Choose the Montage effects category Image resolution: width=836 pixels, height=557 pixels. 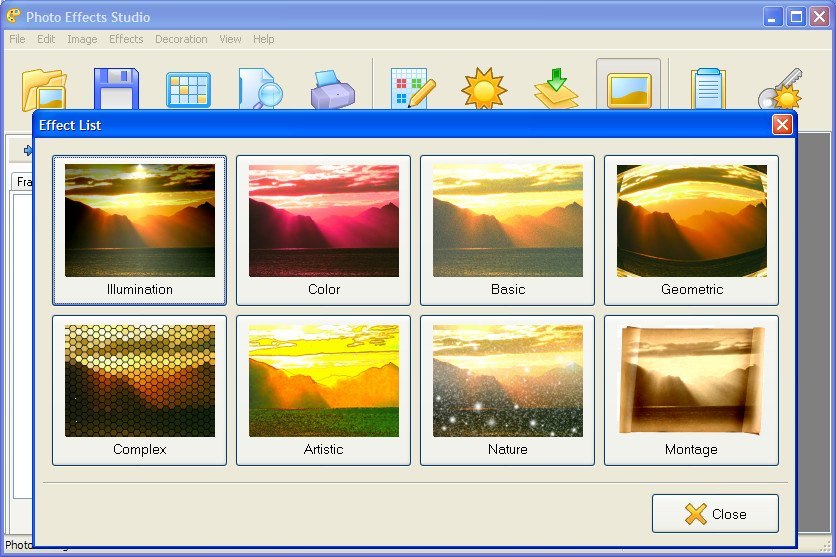point(691,390)
